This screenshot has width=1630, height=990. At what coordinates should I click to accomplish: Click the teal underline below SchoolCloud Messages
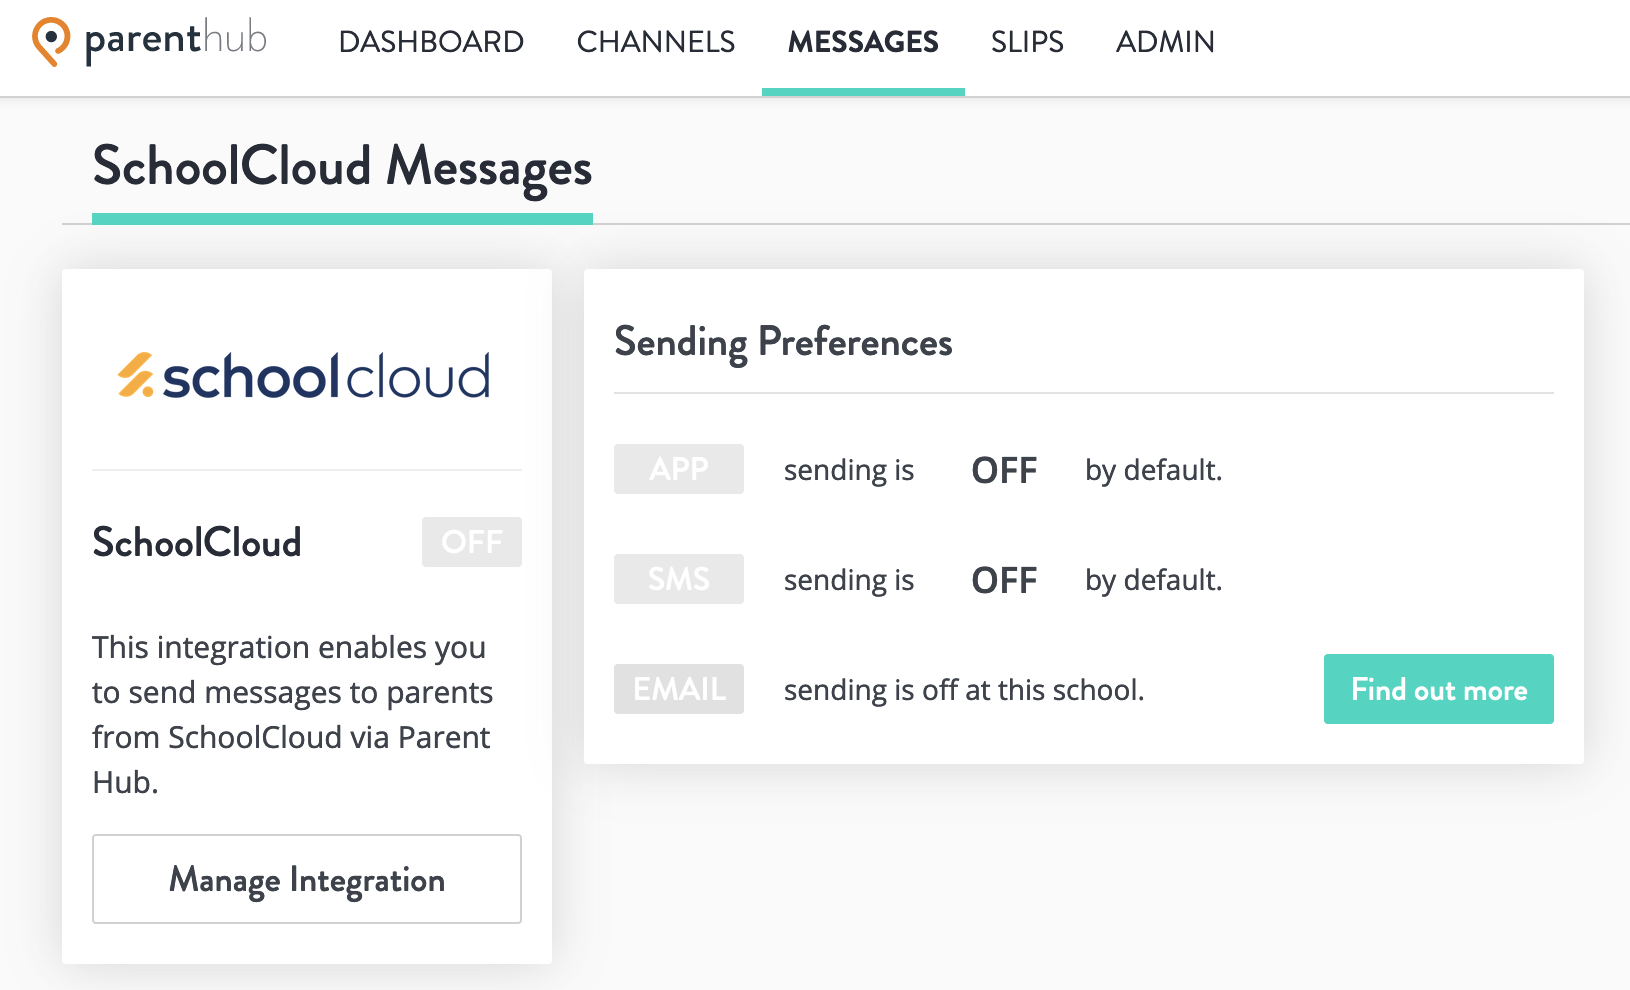coord(342,217)
